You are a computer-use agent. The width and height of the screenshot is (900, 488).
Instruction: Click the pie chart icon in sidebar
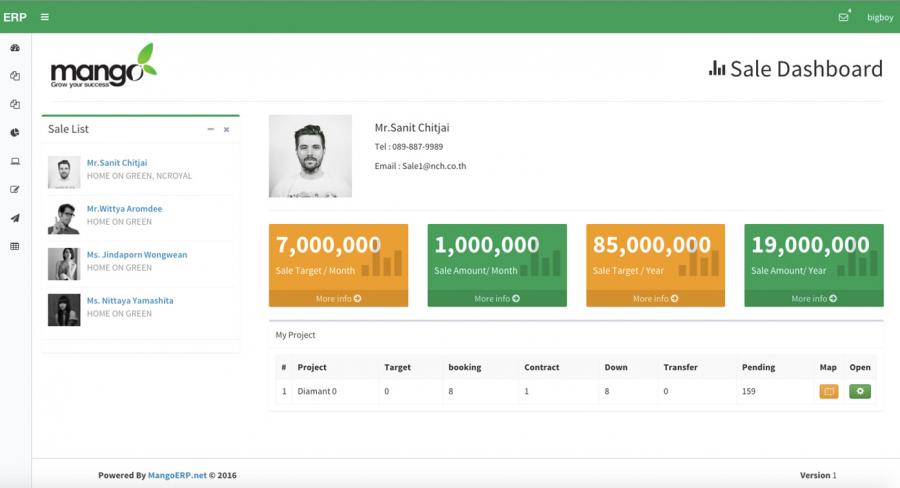(15, 132)
